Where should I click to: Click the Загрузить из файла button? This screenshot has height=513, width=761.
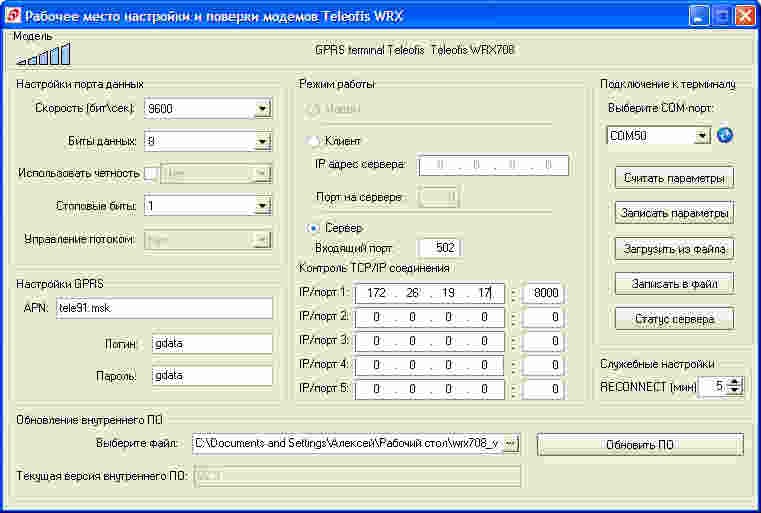(x=674, y=249)
